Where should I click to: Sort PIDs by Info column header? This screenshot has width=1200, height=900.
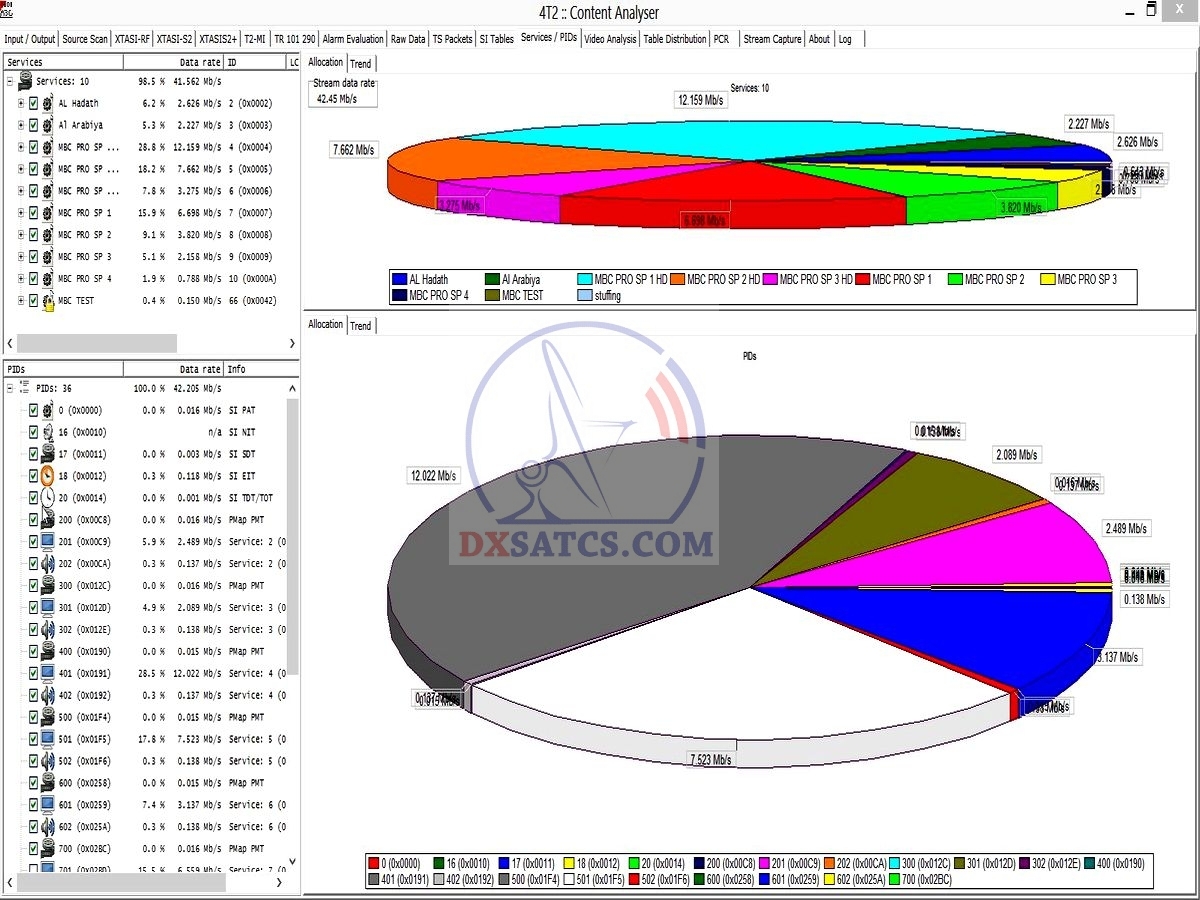pyautogui.click(x=260, y=369)
